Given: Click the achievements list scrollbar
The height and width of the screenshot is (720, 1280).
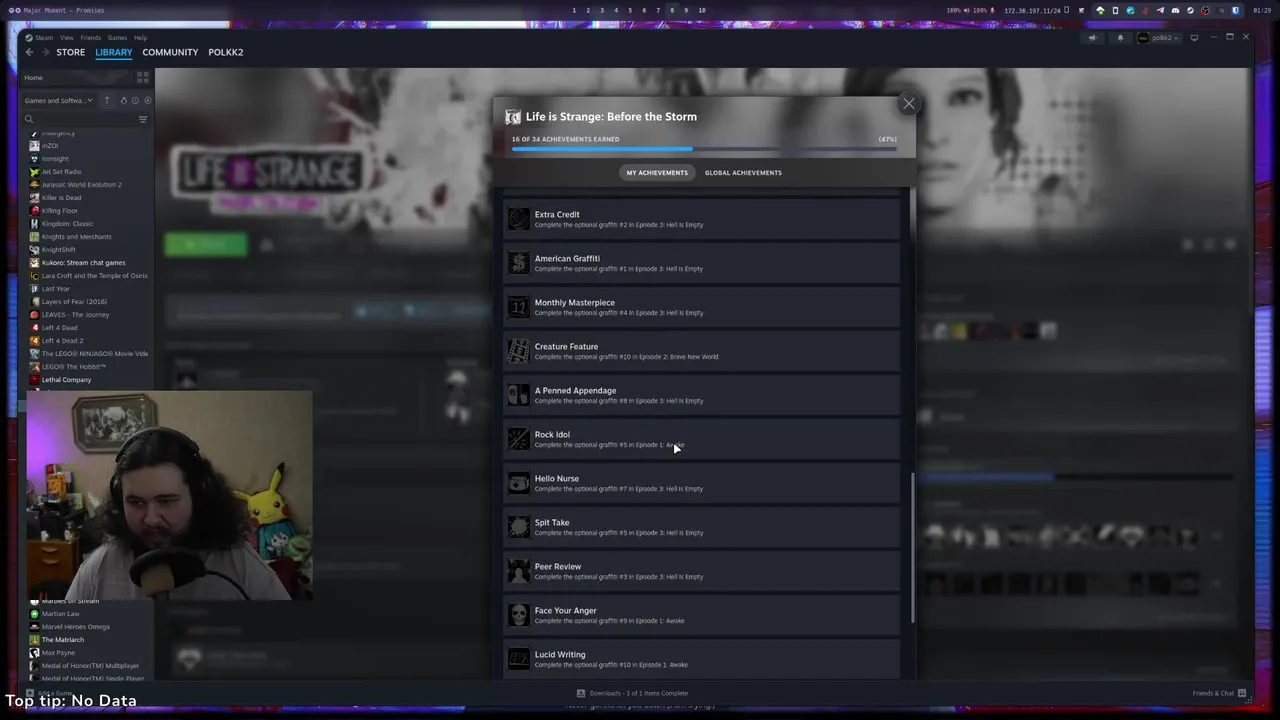Looking at the screenshot, I should 913,549.
